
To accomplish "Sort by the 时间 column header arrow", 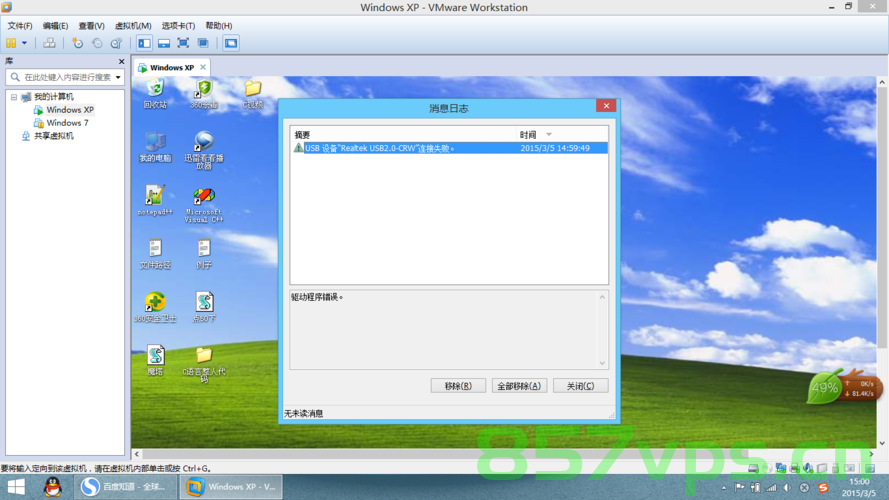I will [549, 135].
